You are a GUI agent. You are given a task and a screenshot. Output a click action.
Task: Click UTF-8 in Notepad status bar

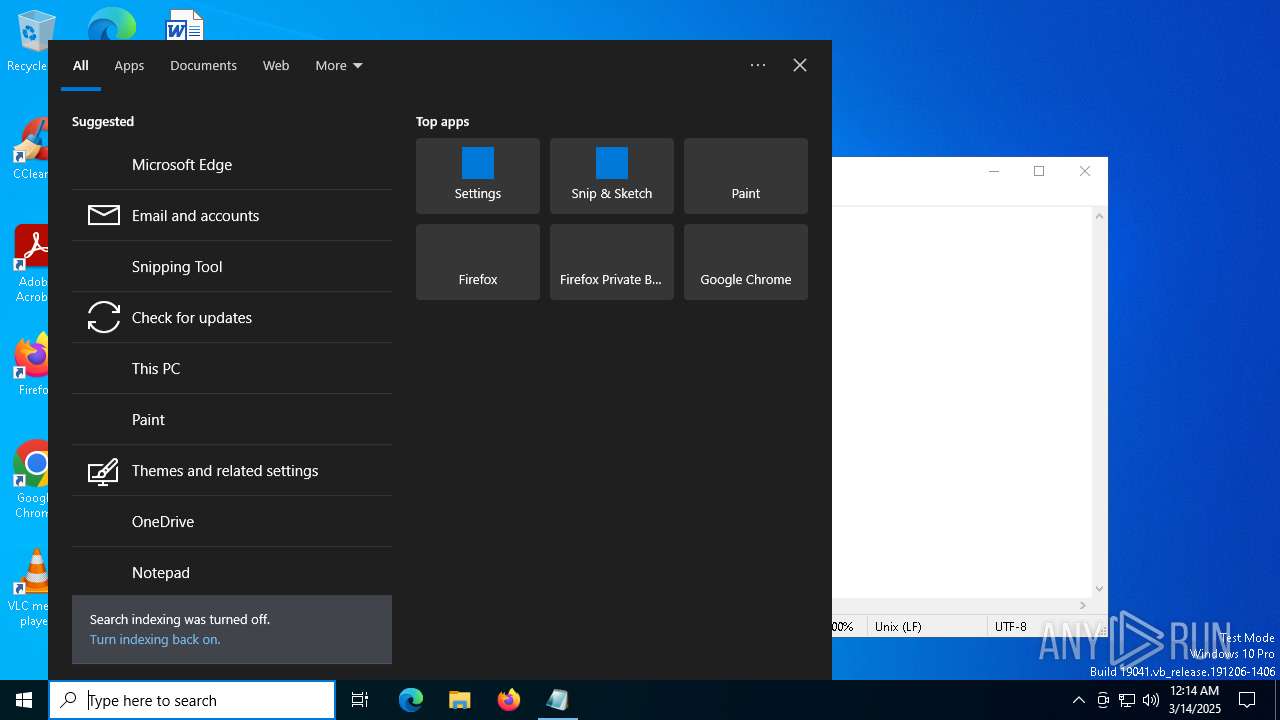[x=1010, y=627]
